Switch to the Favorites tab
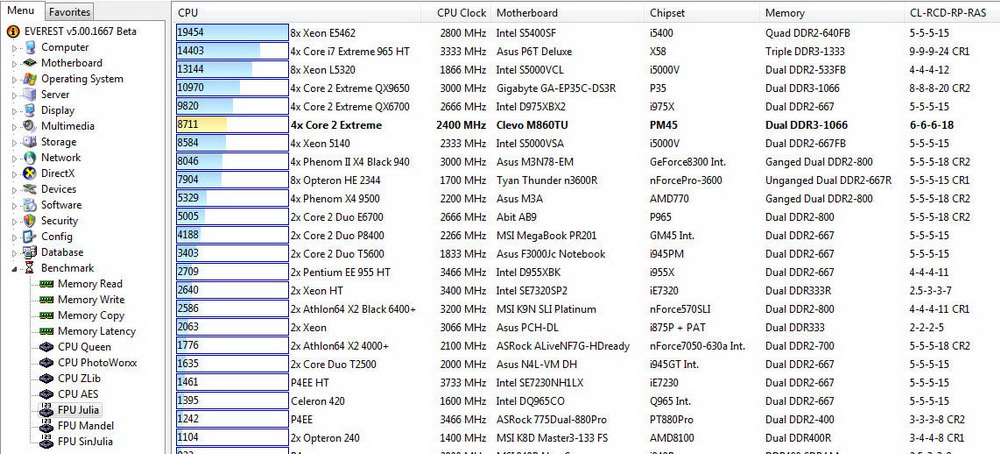This screenshot has height=454, width=1000. tap(70, 11)
